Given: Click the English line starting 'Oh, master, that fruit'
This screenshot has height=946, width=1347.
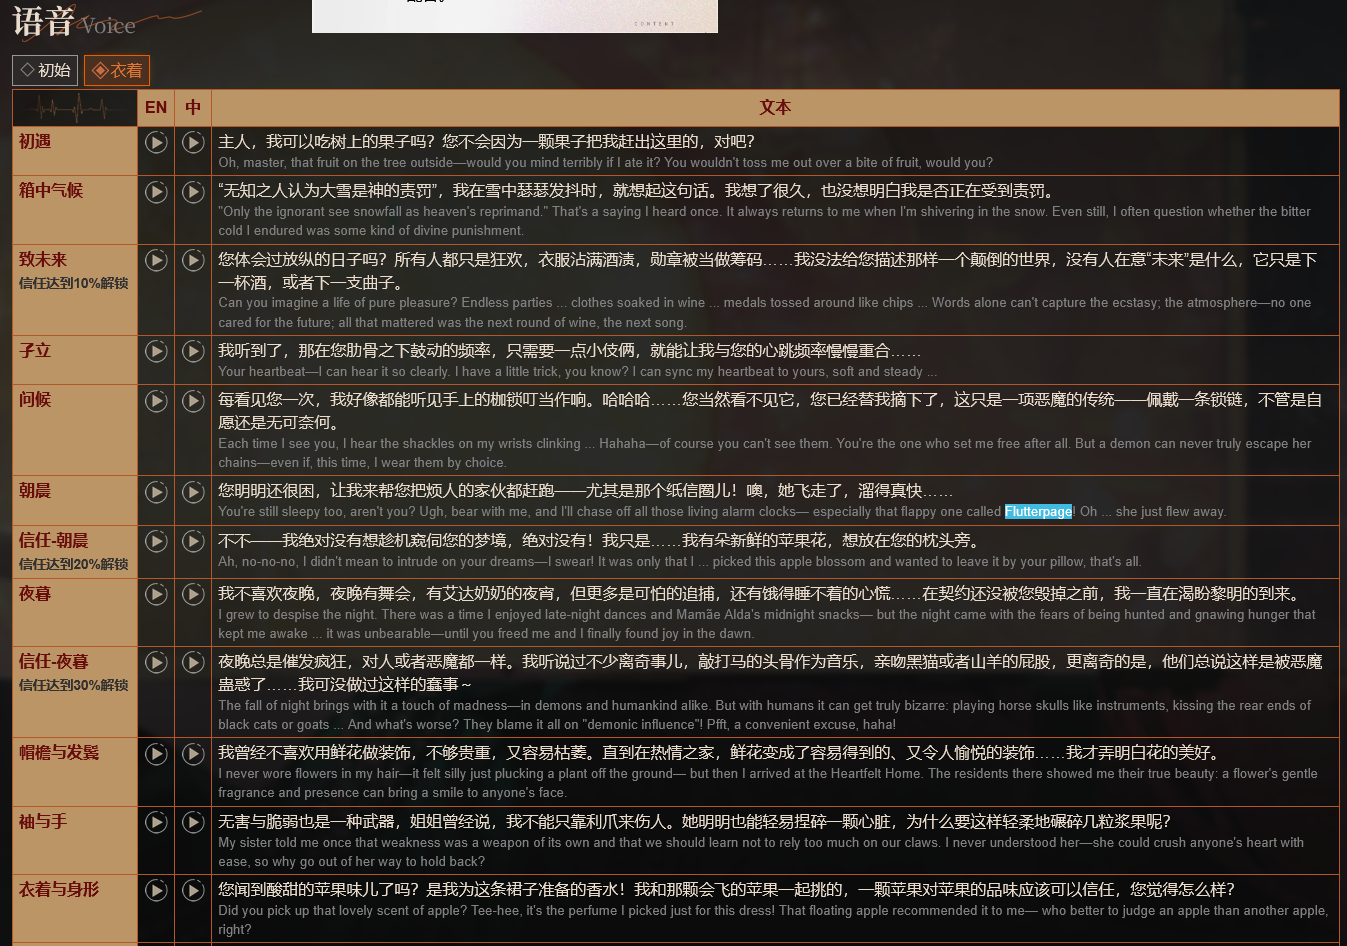Looking at the screenshot, I should 606,163.
